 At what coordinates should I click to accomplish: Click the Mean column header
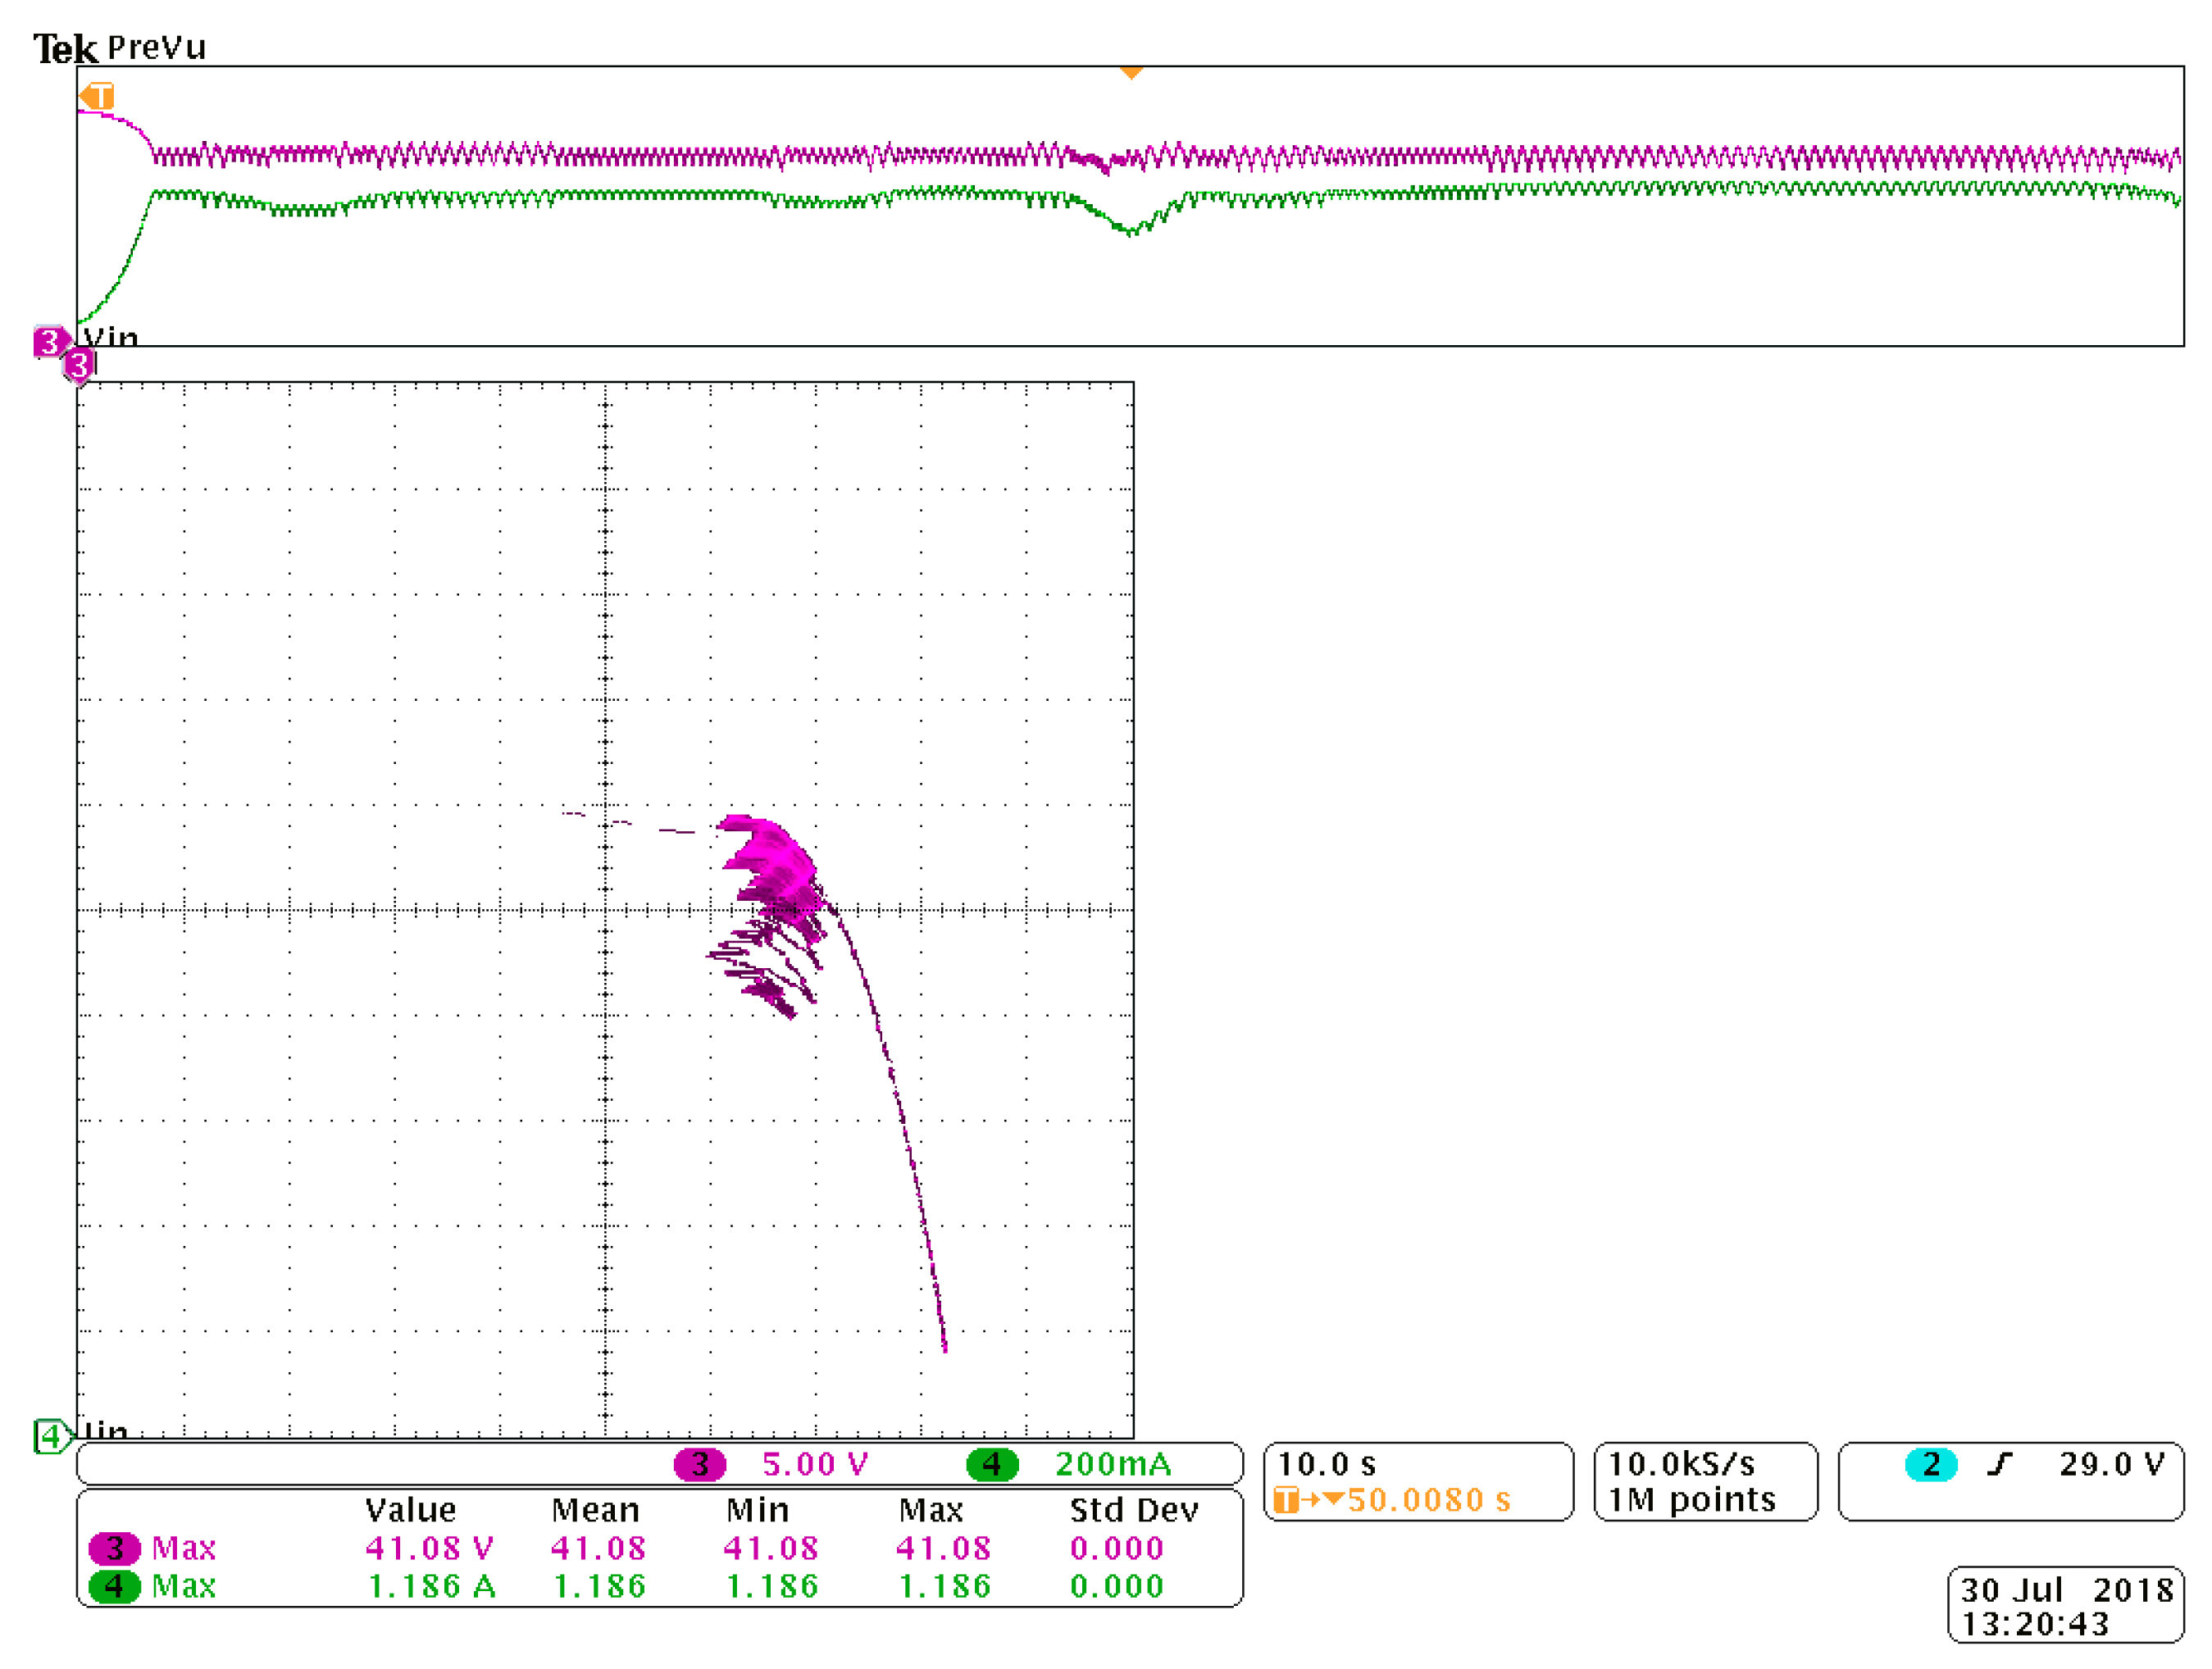[595, 1510]
